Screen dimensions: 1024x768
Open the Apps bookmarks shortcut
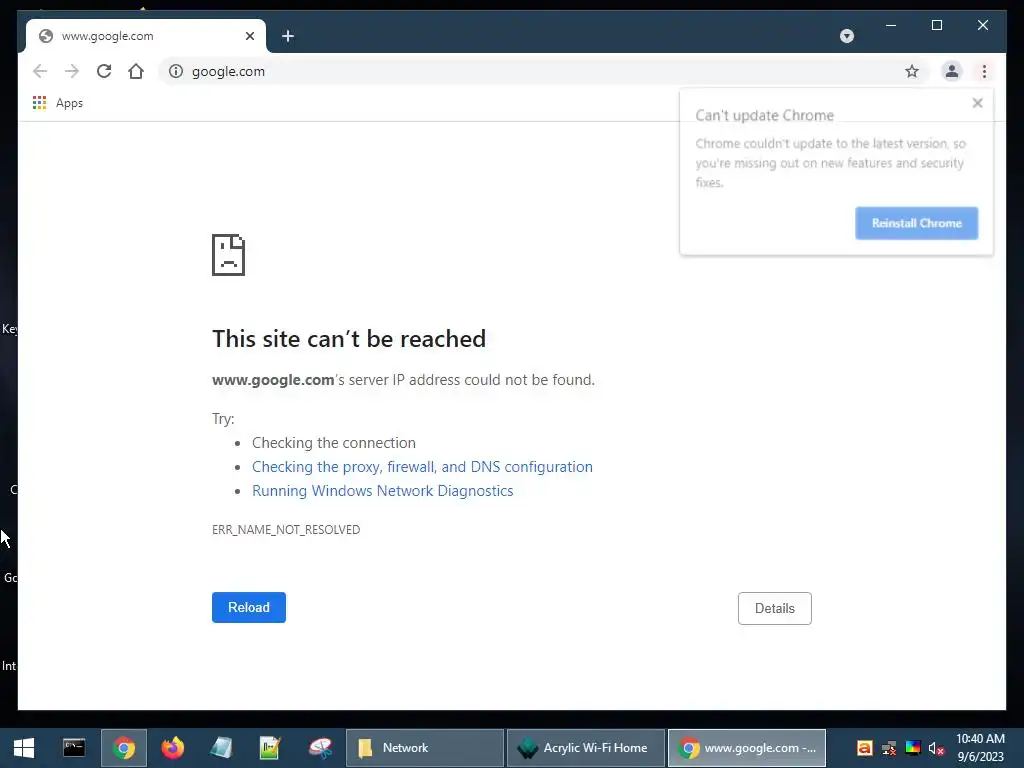pyautogui.click(x=57, y=103)
